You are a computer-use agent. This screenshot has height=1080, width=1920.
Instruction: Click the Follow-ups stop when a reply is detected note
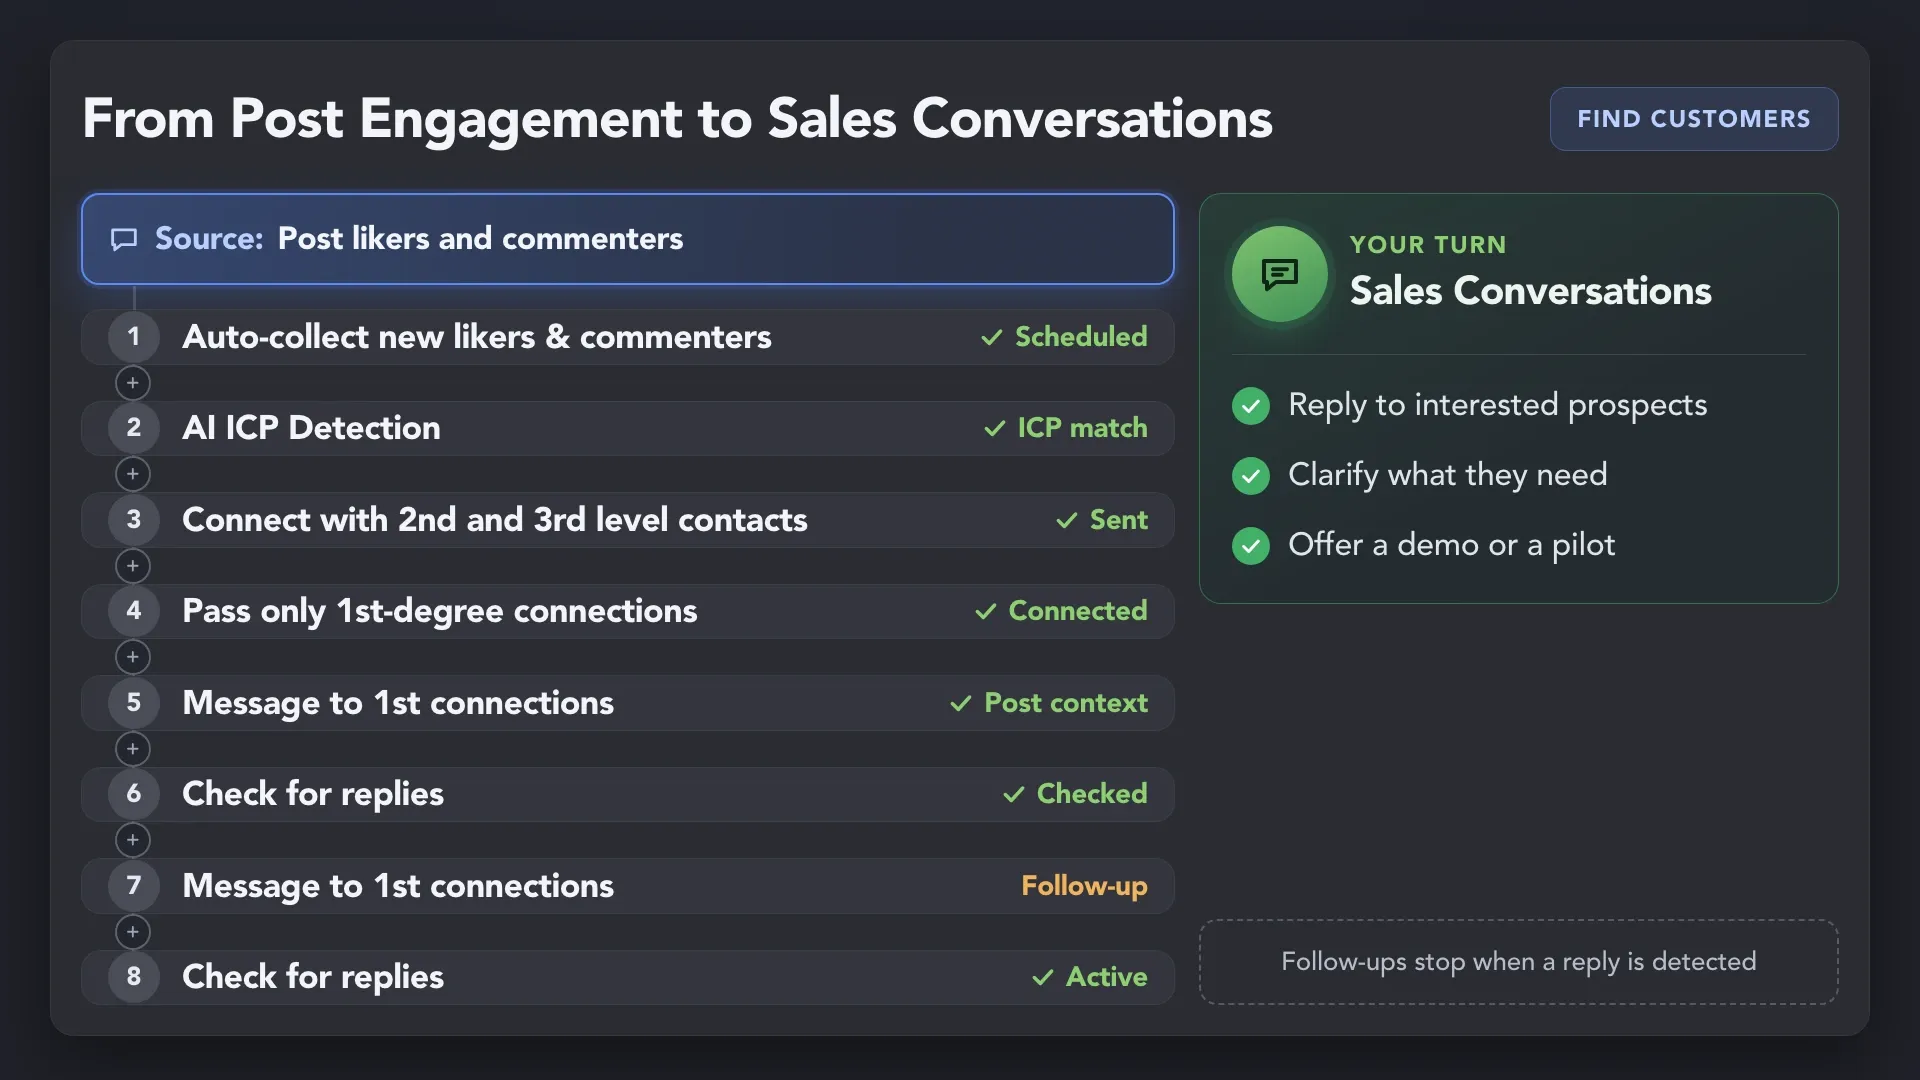coord(1518,962)
